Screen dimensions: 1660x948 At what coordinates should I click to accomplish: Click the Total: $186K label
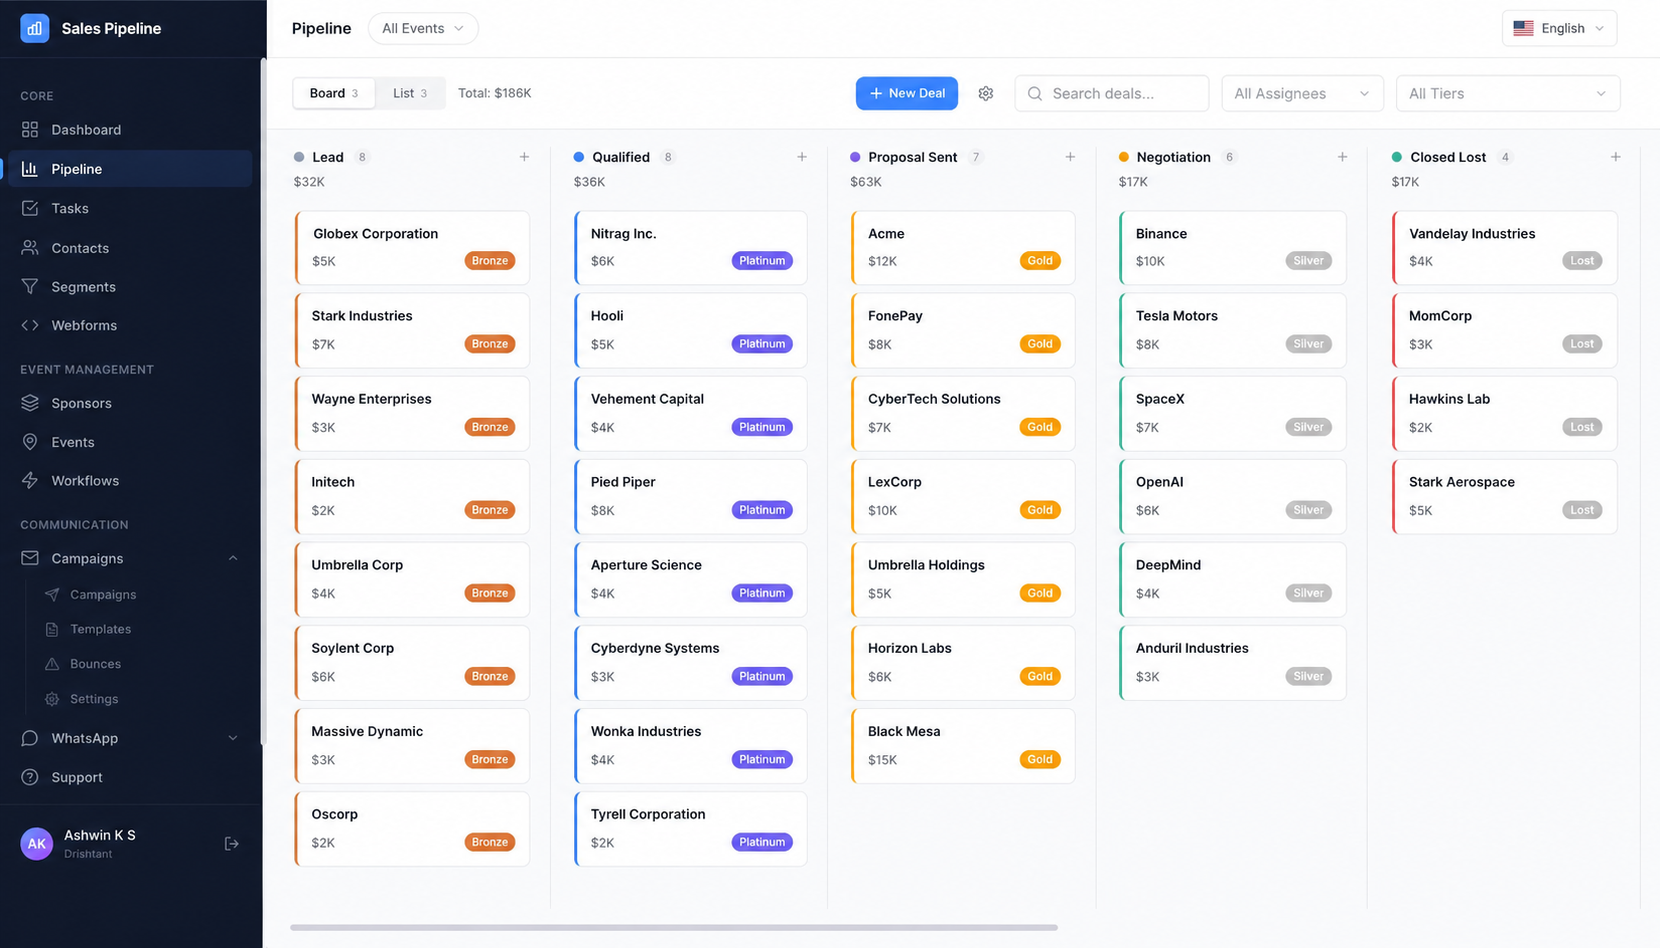494,93
